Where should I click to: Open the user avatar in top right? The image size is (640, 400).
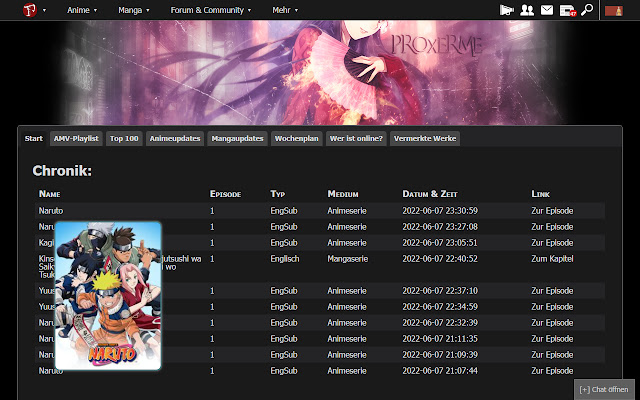point(613,10)
